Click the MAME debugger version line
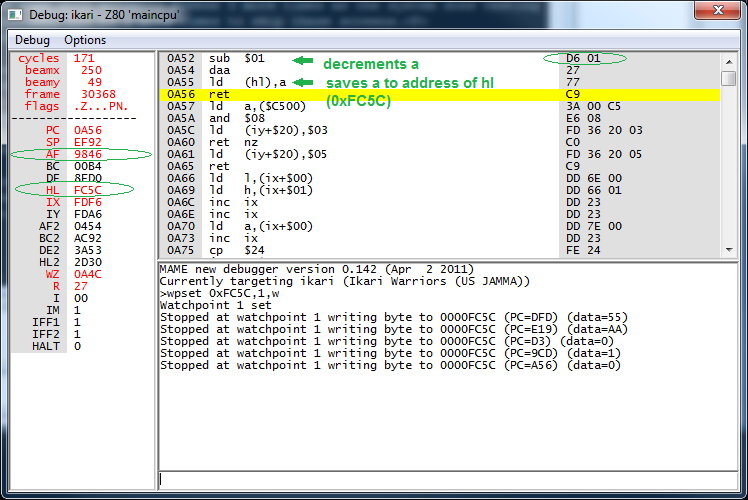This screenshot has width=748, height=500. pyautogui.click(x=317, y=270)
